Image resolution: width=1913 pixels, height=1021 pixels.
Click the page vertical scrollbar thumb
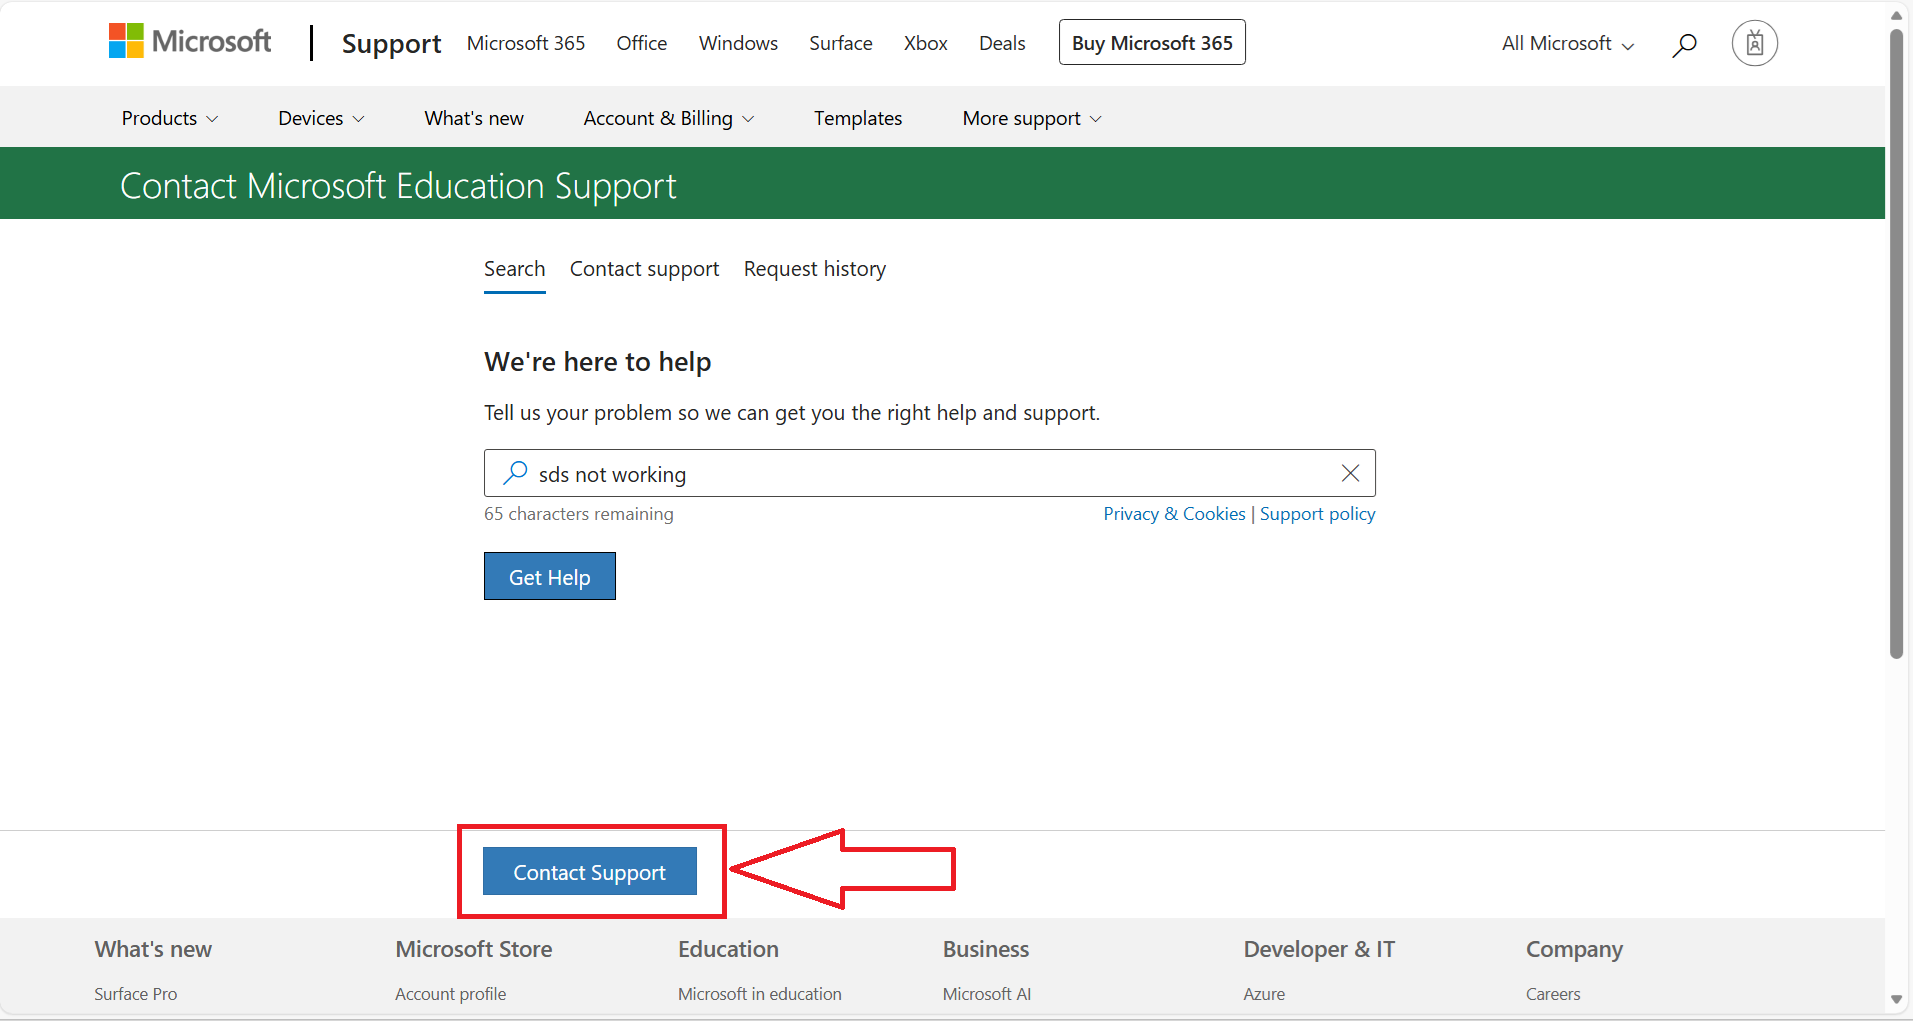click(1896, 343)
